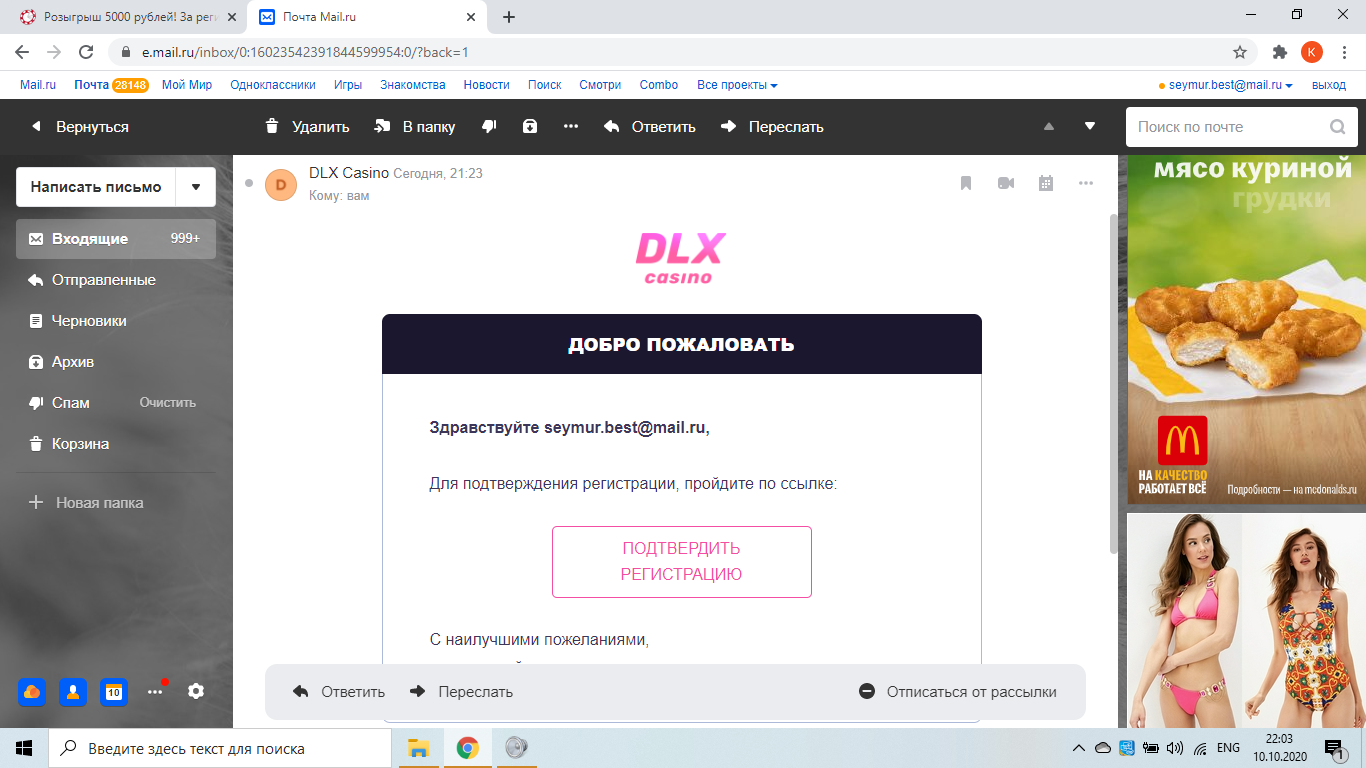The image size is (1366, 768).
Task: Open the Спам folder
Action: 70,403
